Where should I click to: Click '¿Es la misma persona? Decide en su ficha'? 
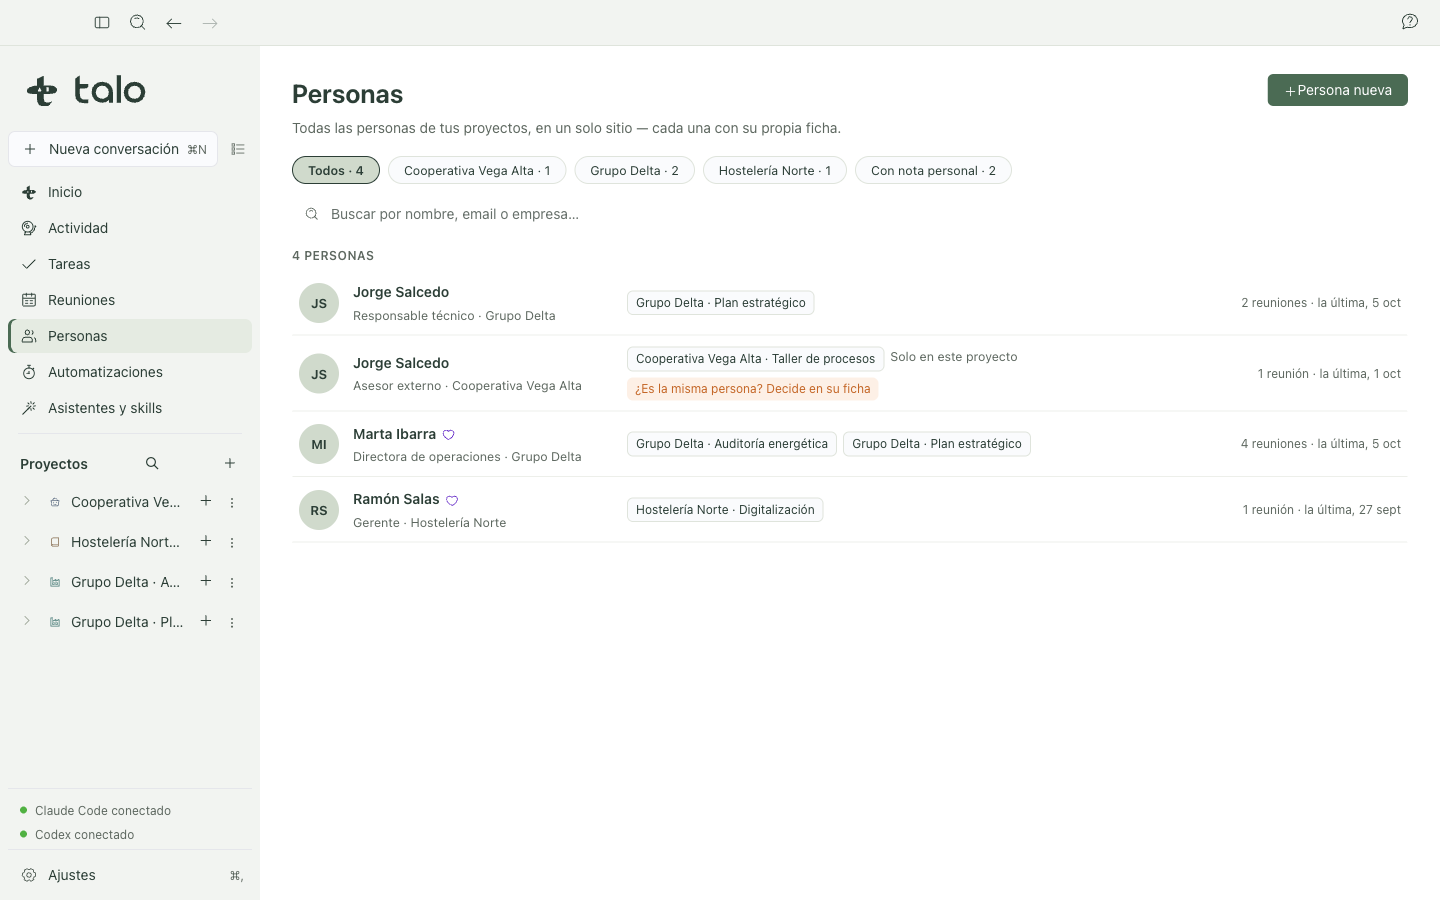[x=753, y=389]
